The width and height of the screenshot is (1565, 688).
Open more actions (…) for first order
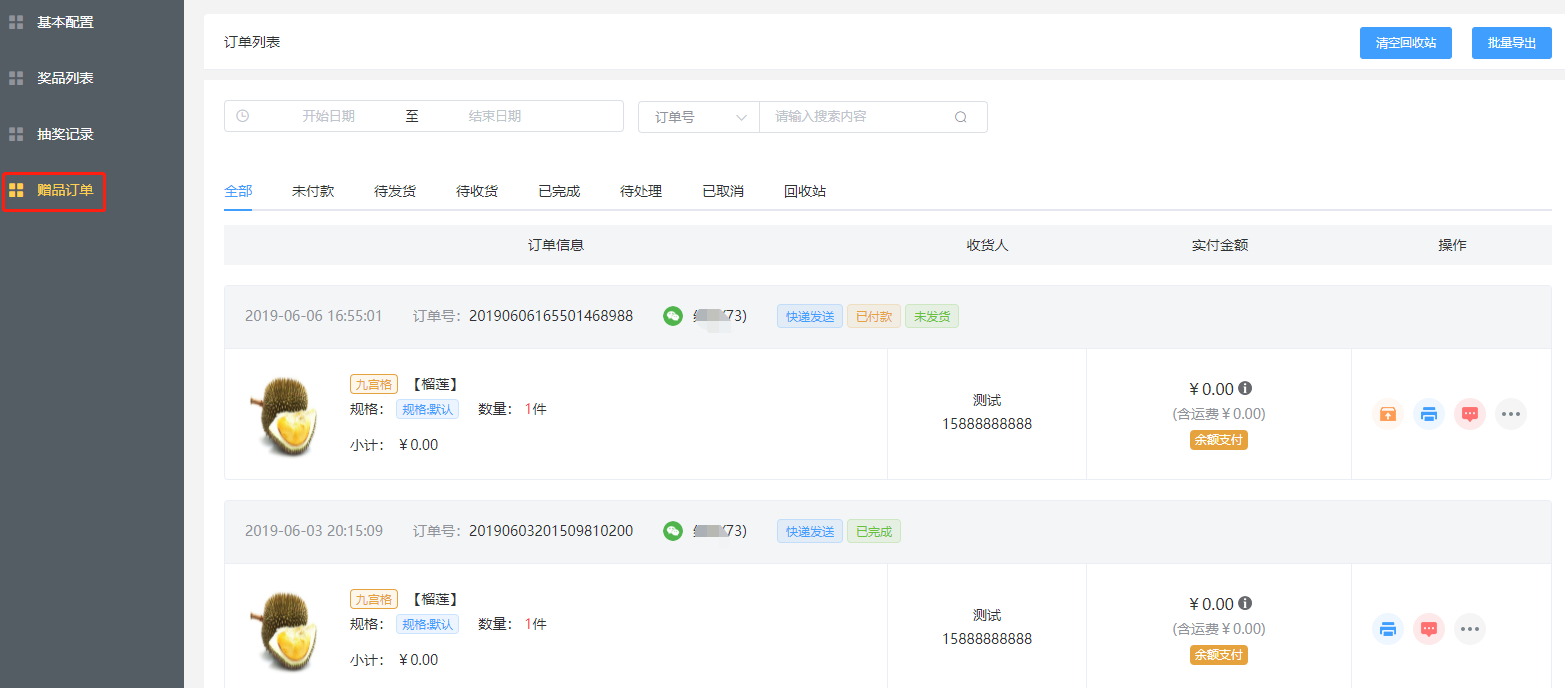pos(1511,414)
